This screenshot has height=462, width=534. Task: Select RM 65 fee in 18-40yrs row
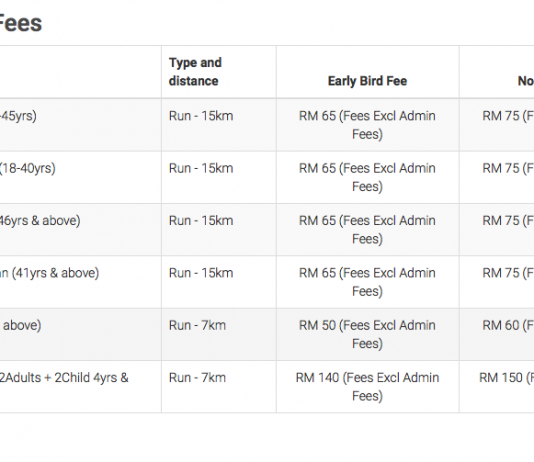(x=367, y=177)
